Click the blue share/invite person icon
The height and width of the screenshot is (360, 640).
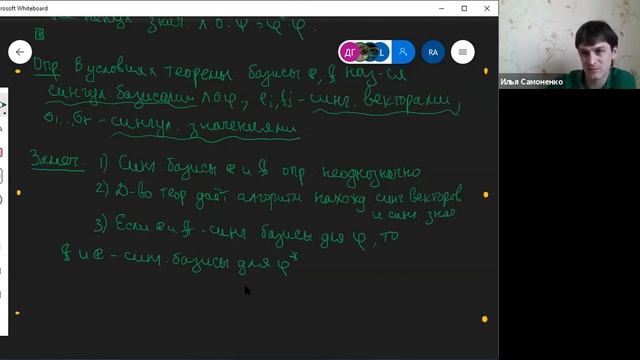pyautogui.click(x=403, y=52)
